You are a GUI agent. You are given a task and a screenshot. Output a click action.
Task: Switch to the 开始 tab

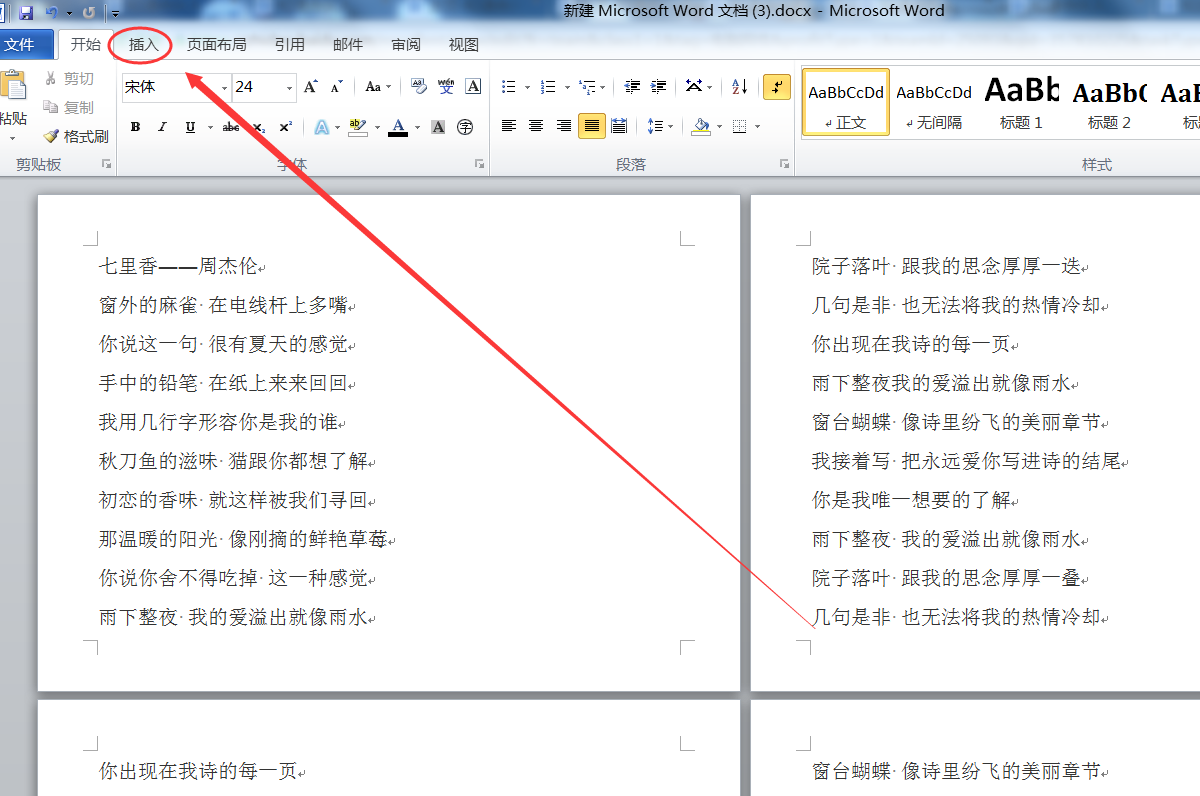point(85,45)
